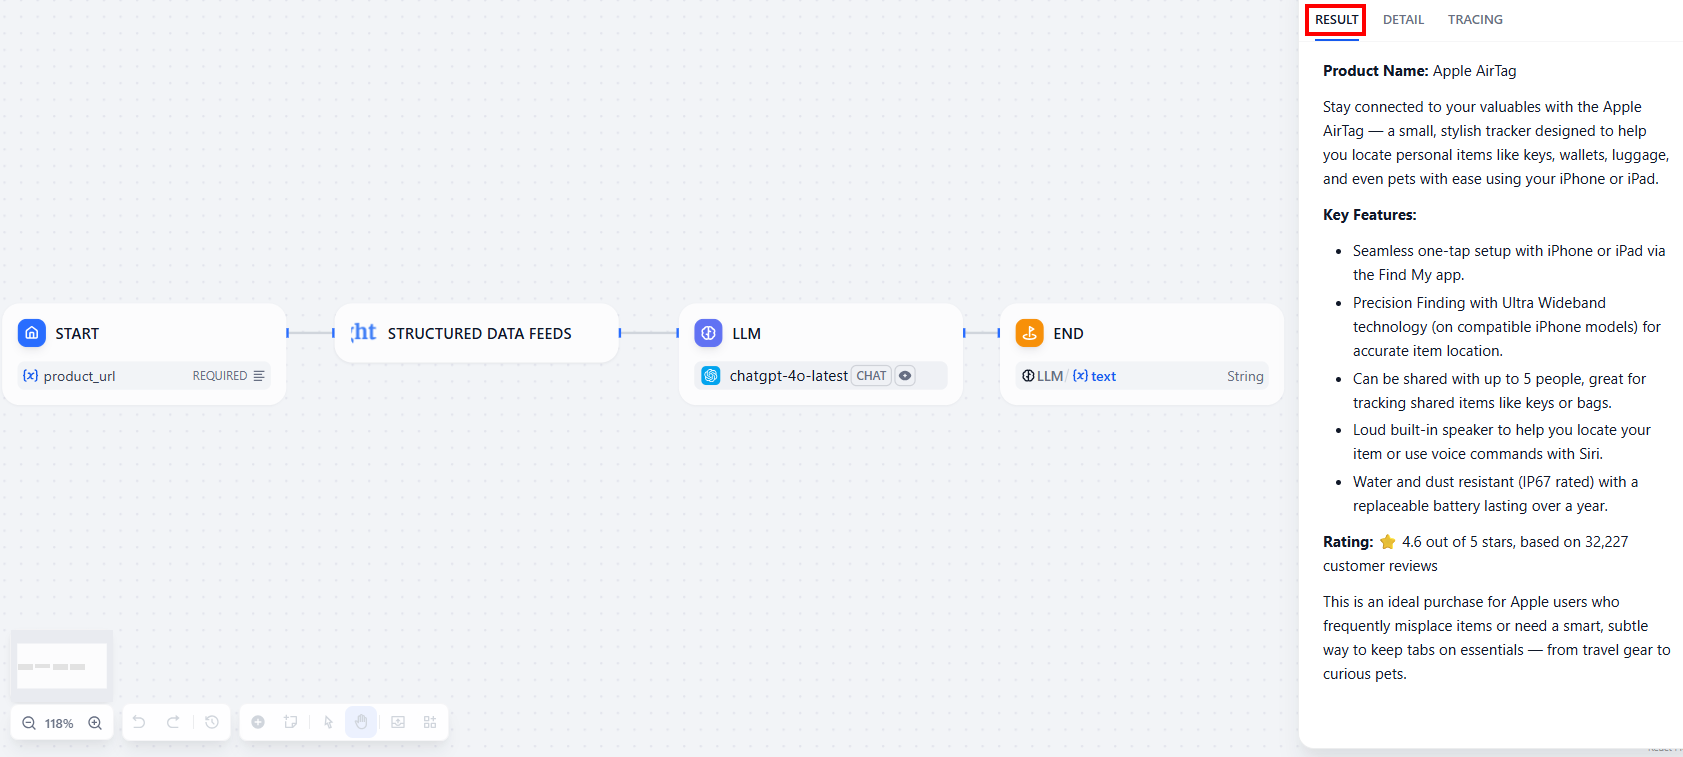Image resolution: width=1683 pixels, height=757 pixels.
Task: Zoom in the workflow canvas
Action: point(95,723)
